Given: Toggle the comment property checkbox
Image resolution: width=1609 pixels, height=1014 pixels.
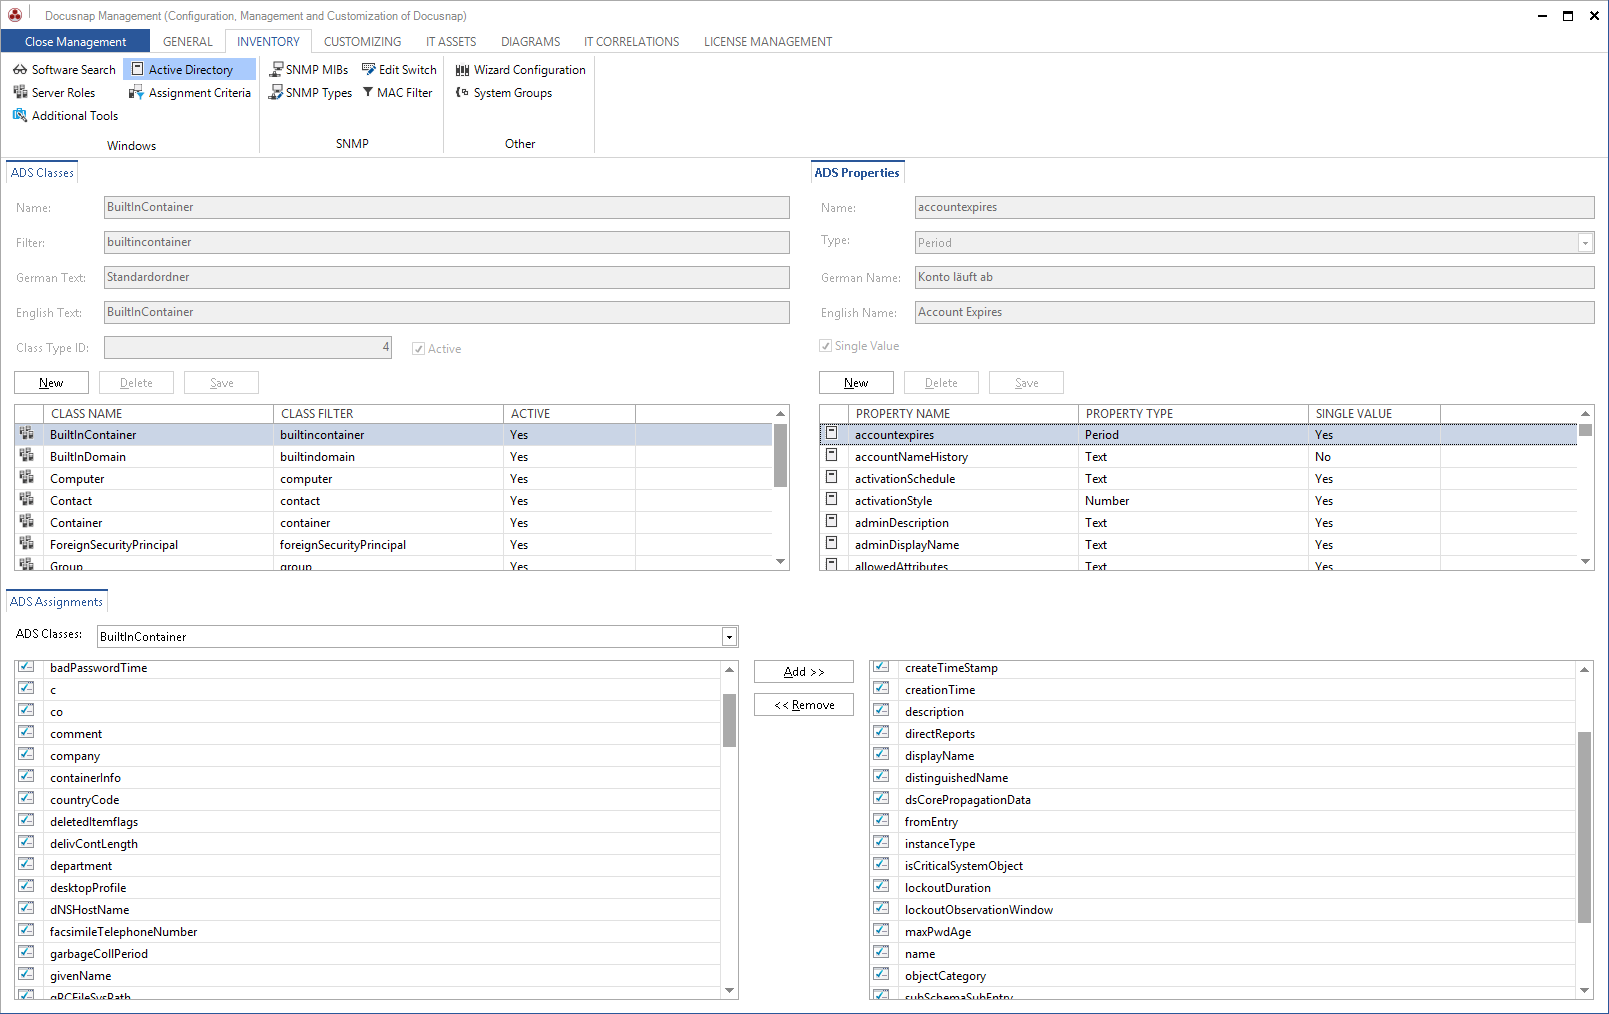Looking at the screenshot, I should (x=26, y=732).
